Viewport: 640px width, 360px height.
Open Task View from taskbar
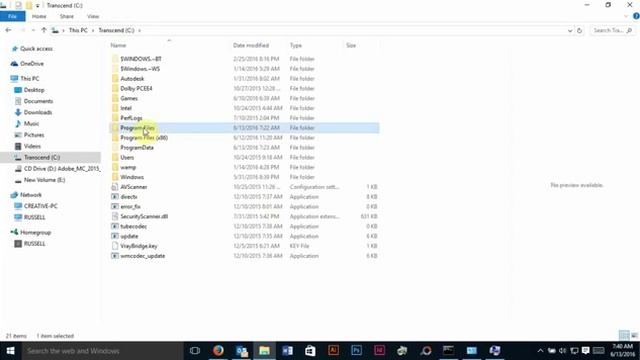[x=195, y=351]
